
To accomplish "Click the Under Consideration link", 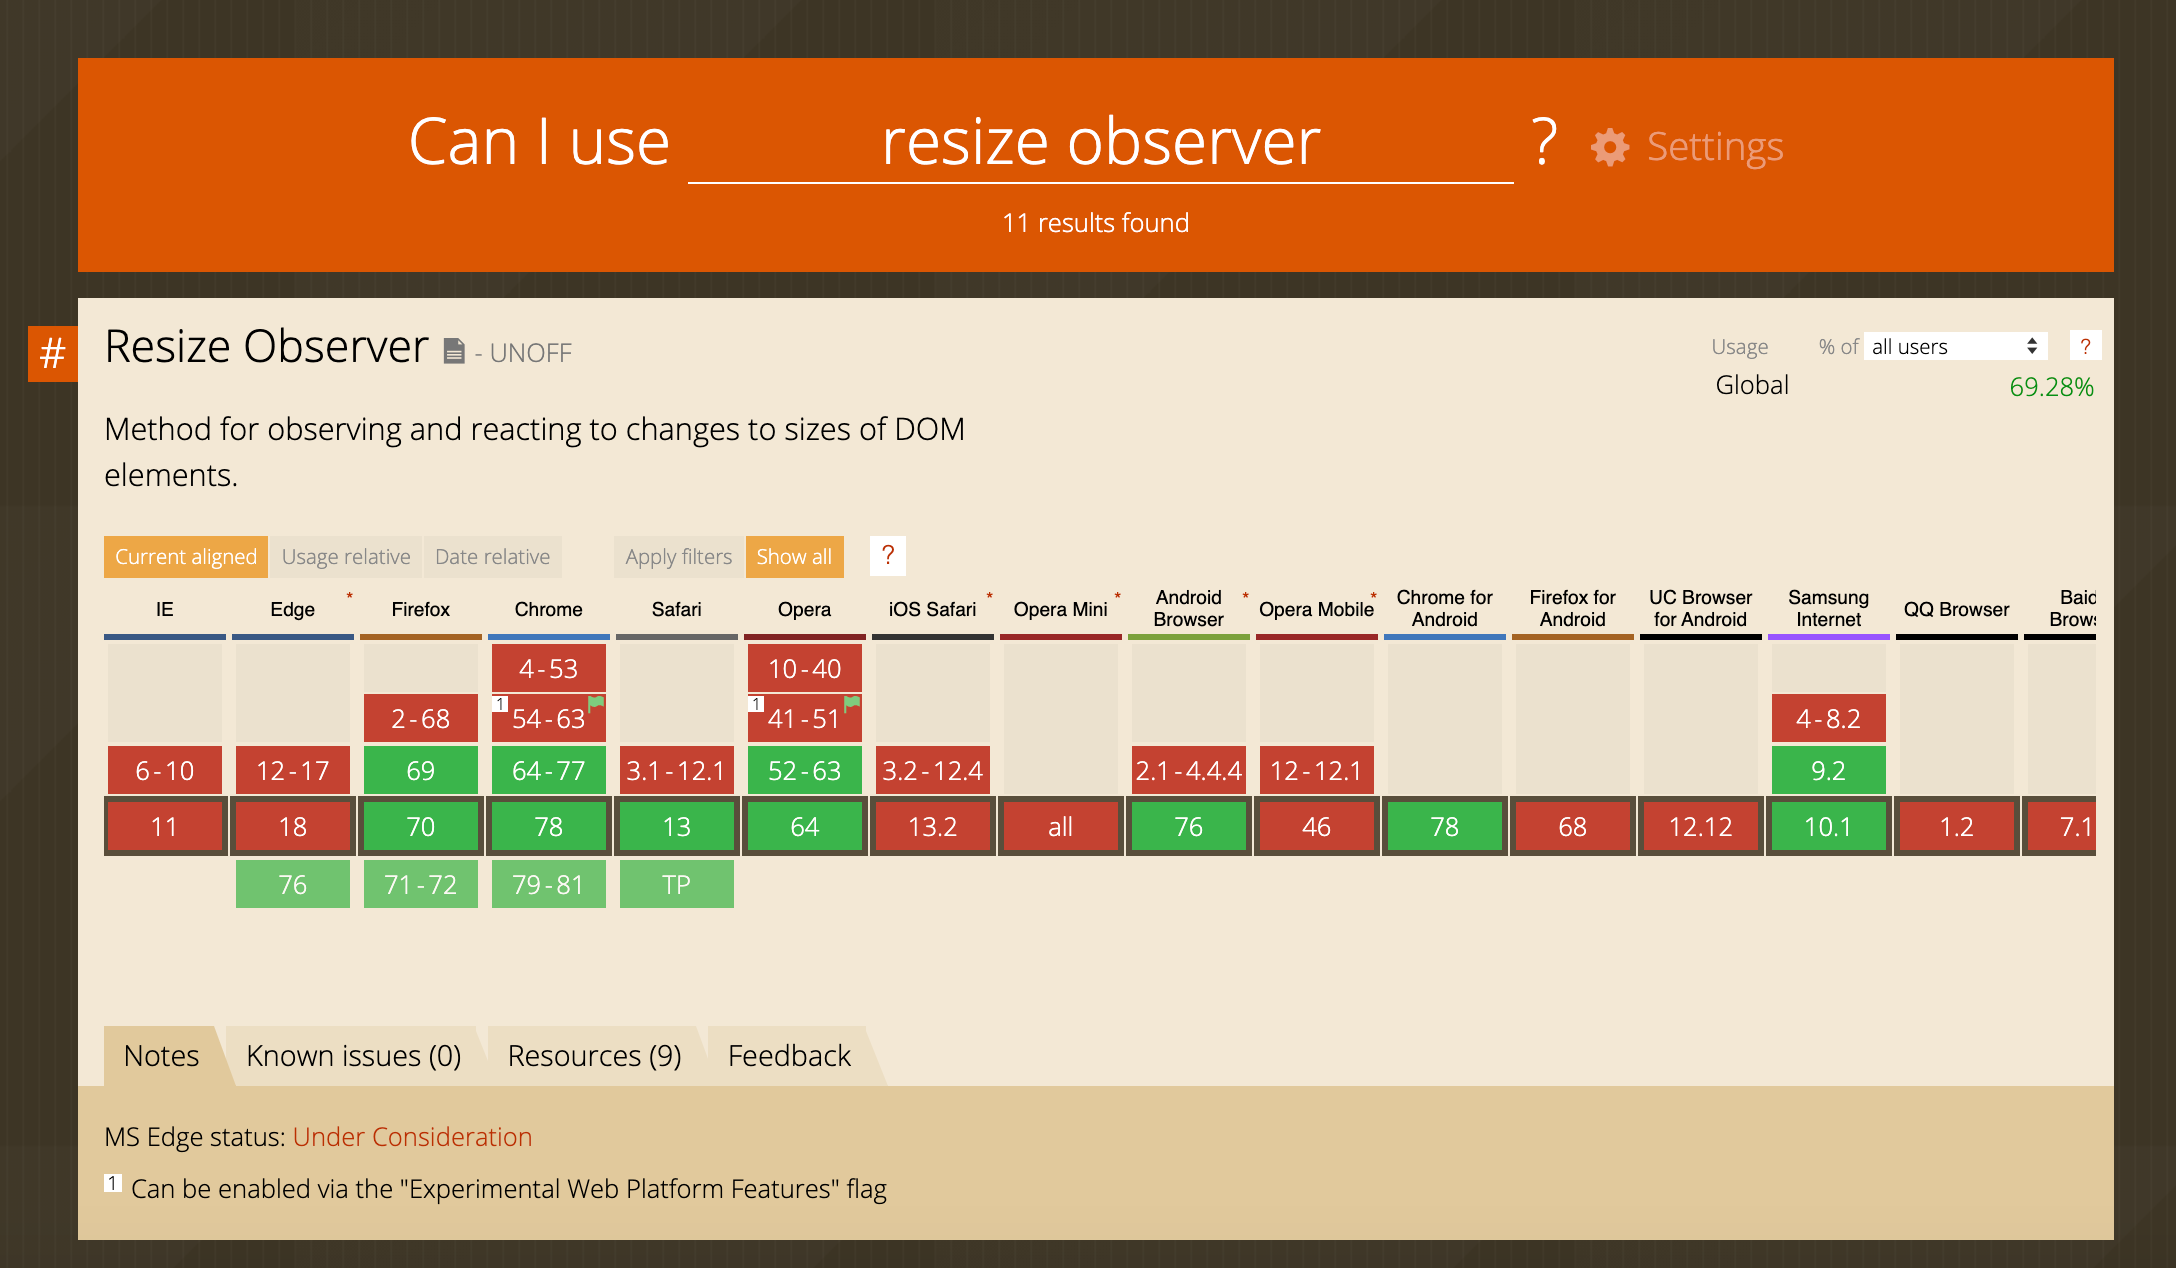I will point(412,1137).
